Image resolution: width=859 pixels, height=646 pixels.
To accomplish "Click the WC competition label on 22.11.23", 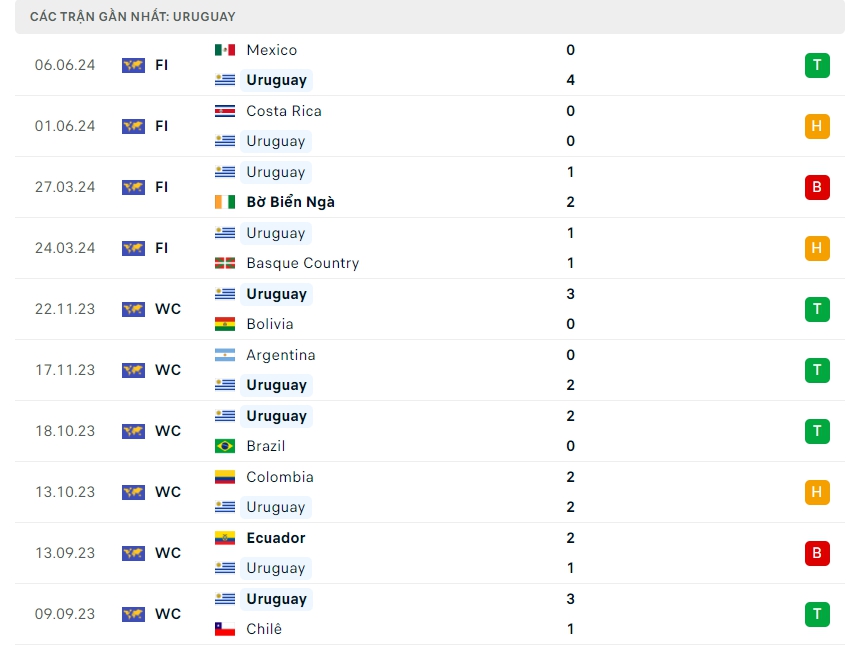I will 168,309.
